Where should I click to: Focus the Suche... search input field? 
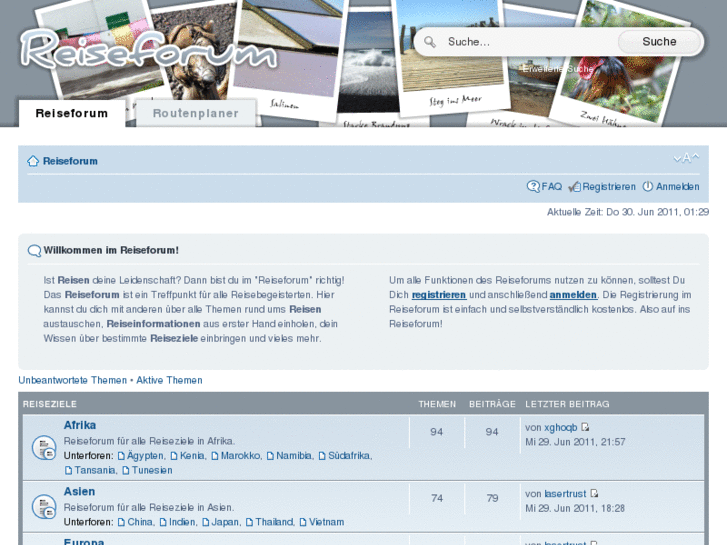(x=529, y=42)
